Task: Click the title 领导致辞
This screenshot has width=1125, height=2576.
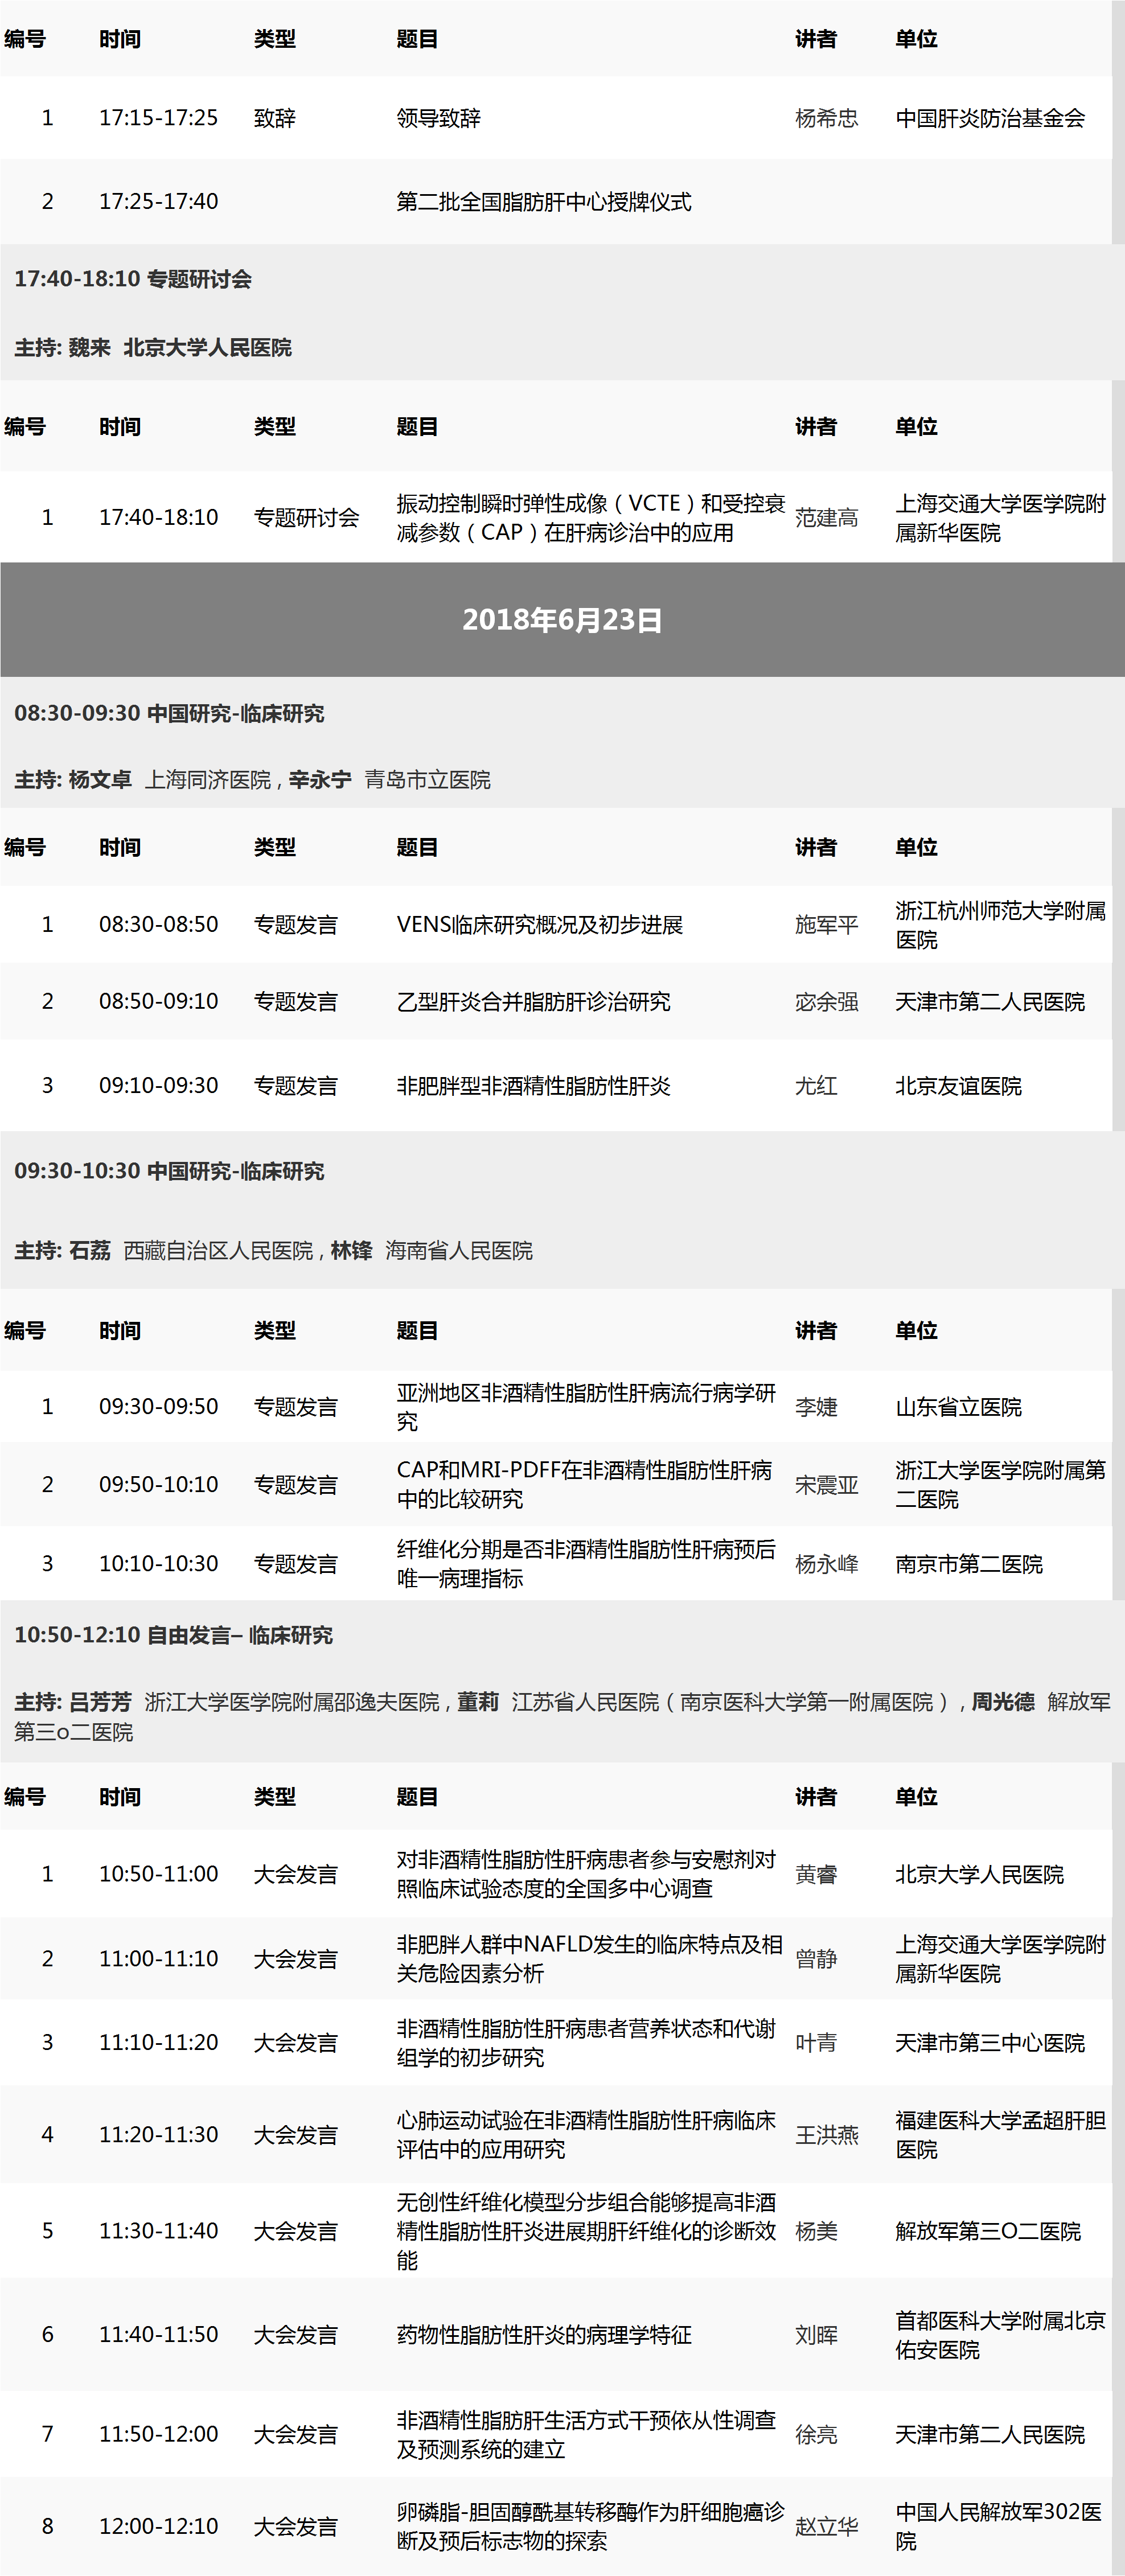Action: (x=438, y=118)
